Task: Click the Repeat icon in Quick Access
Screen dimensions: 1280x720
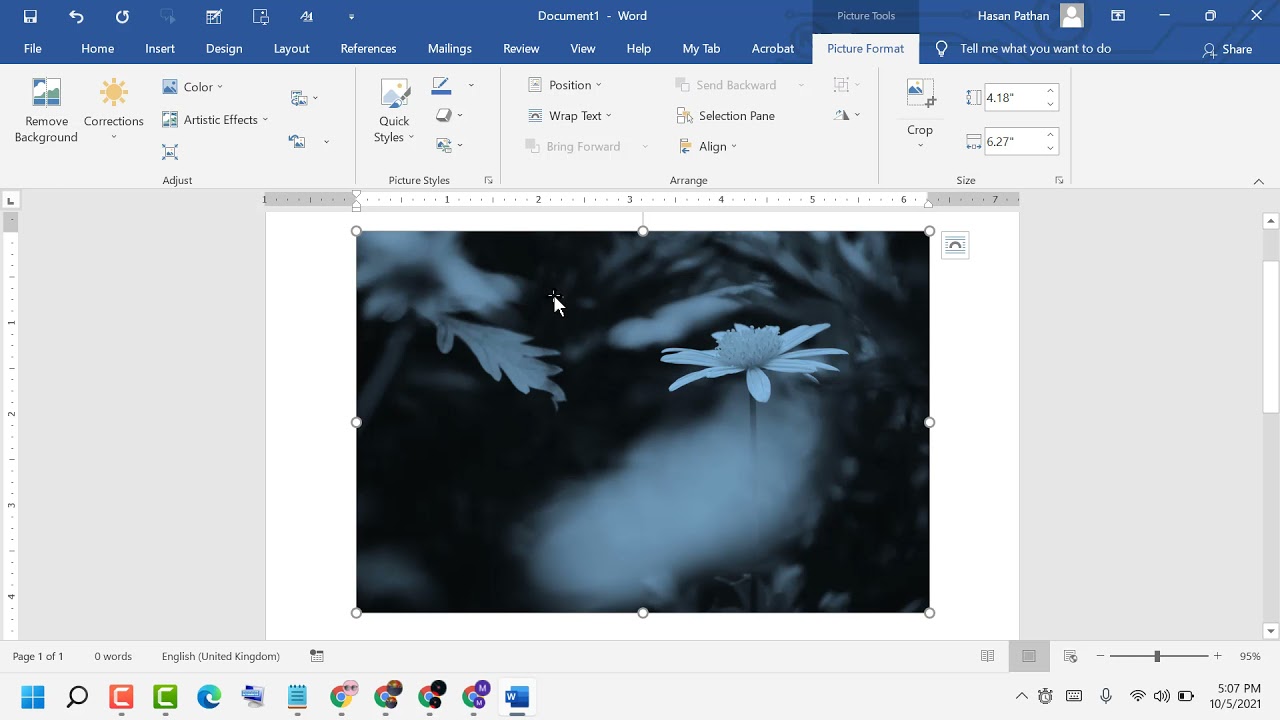Action: (x=122, y=16)
